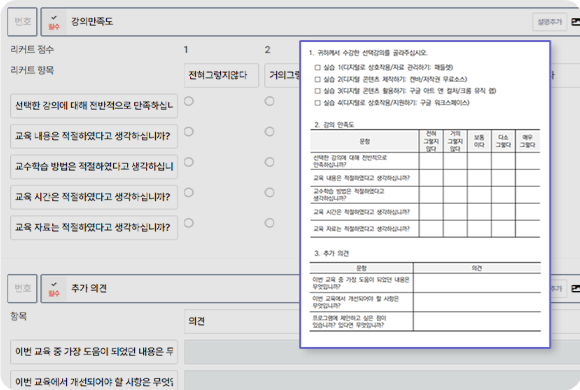Click the 리커트 점수 label
Screen dimensions: 580x390
point(32,50)
